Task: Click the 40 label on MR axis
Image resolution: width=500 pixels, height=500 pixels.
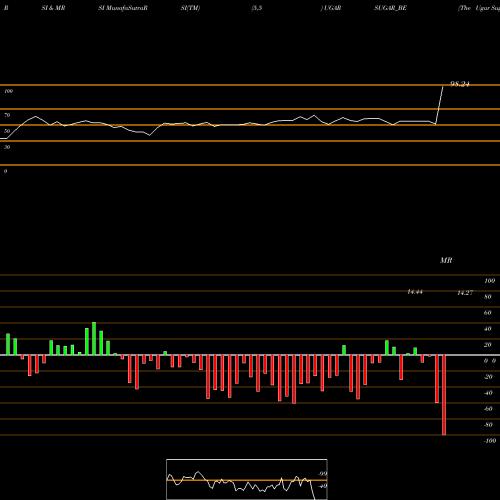Action: tap(488, 329)
